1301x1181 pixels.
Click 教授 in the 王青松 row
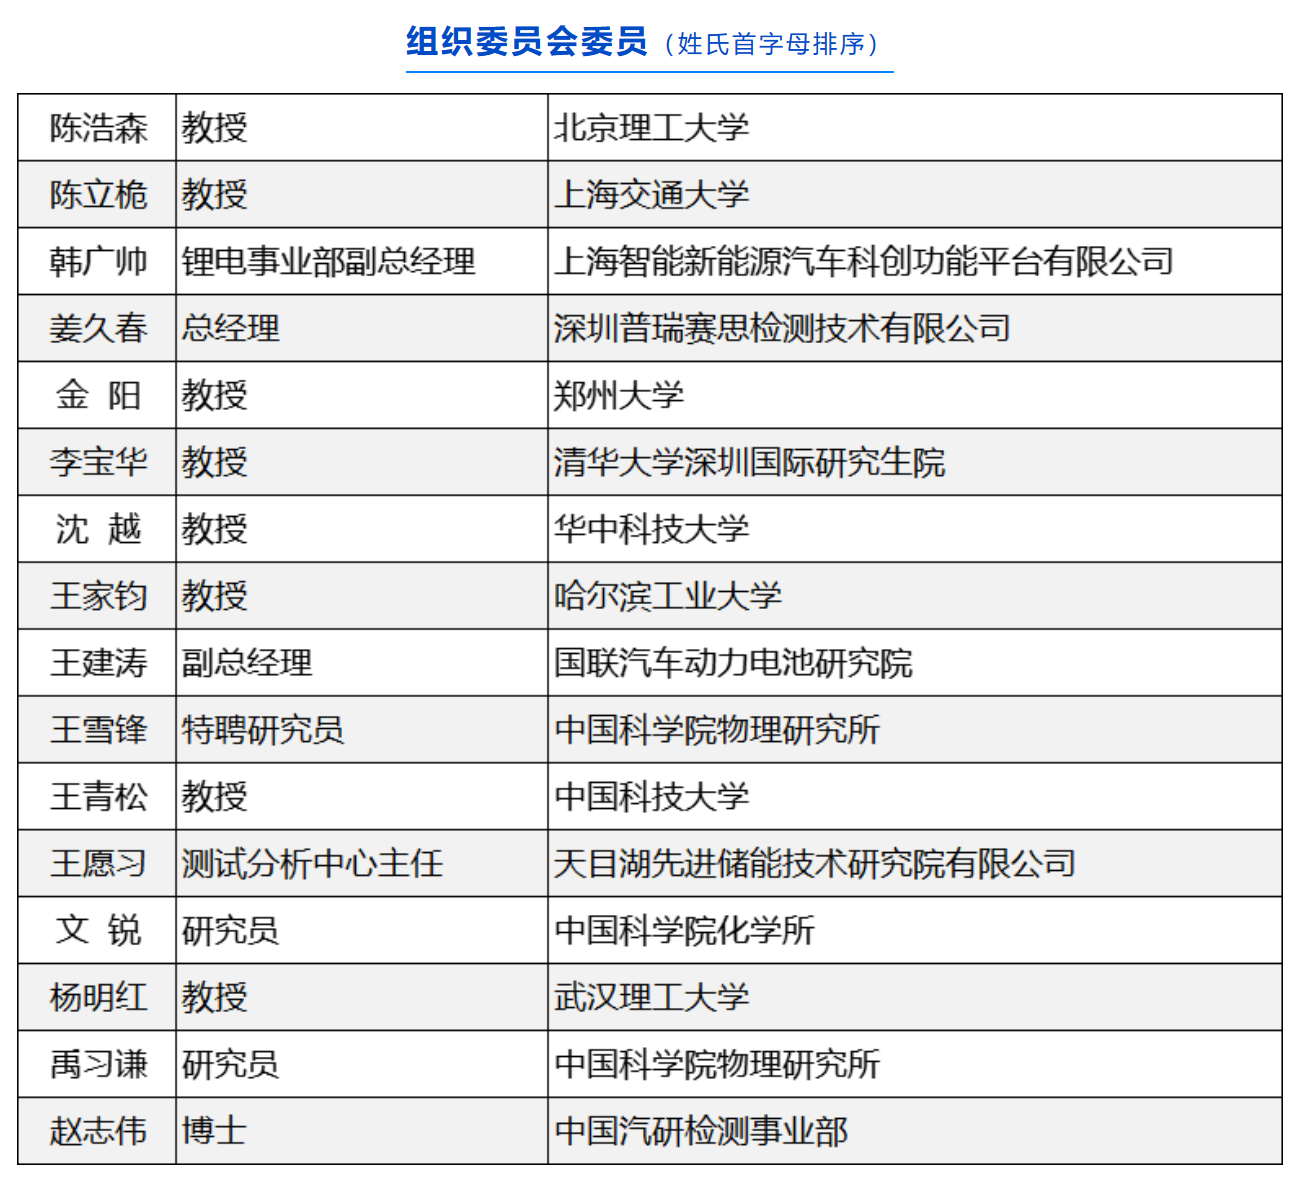[x=214, y=798]
